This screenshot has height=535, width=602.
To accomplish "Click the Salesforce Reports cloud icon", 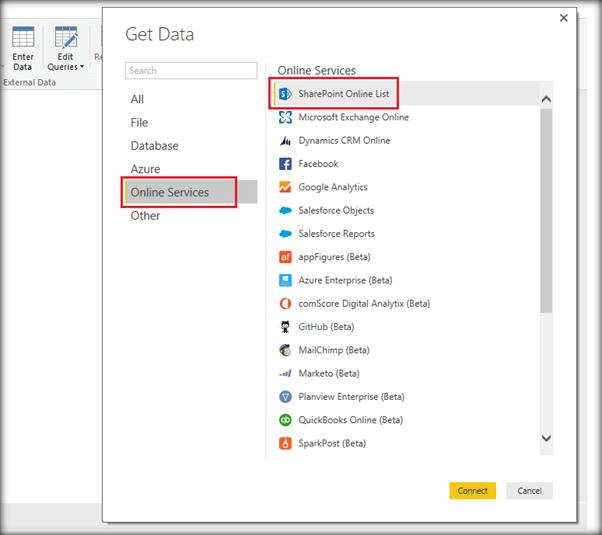I will (285, 234).
